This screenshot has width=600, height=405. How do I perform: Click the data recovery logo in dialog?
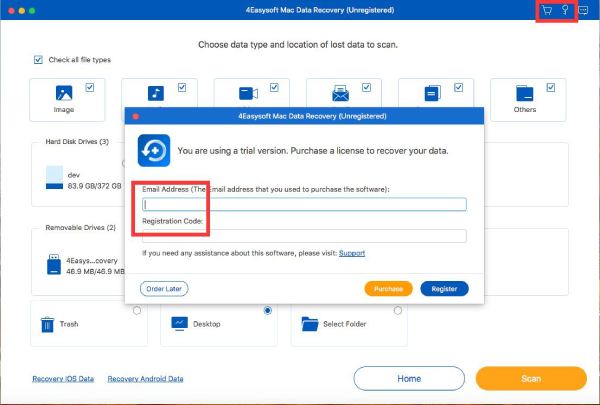tap(154, 150)
